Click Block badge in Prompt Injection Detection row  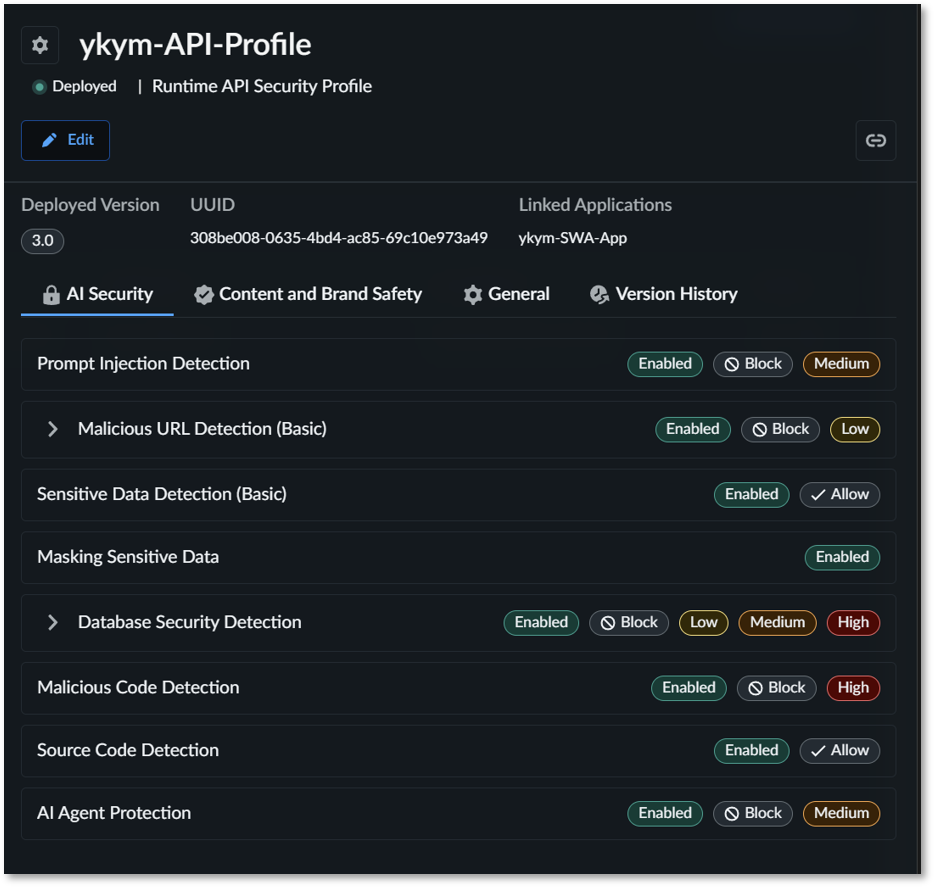[753, 364]
